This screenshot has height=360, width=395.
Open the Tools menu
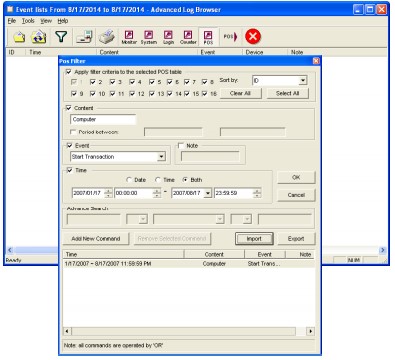click(28, 21)
